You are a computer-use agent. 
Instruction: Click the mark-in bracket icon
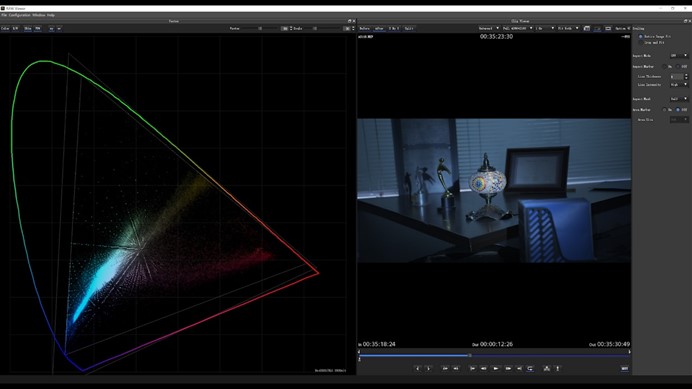[x=417, y=368]
